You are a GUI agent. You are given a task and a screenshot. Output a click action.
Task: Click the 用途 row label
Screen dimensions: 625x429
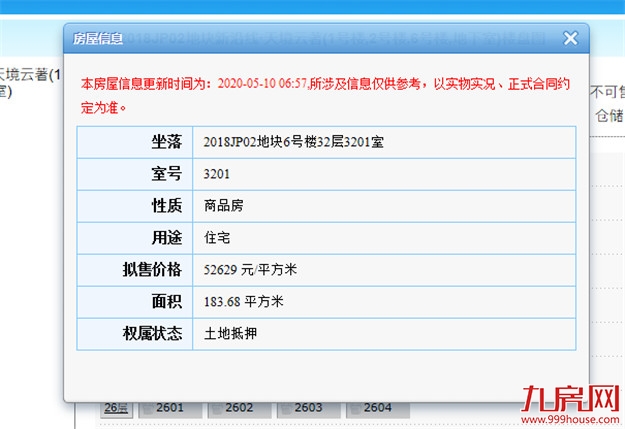(167, 238)
